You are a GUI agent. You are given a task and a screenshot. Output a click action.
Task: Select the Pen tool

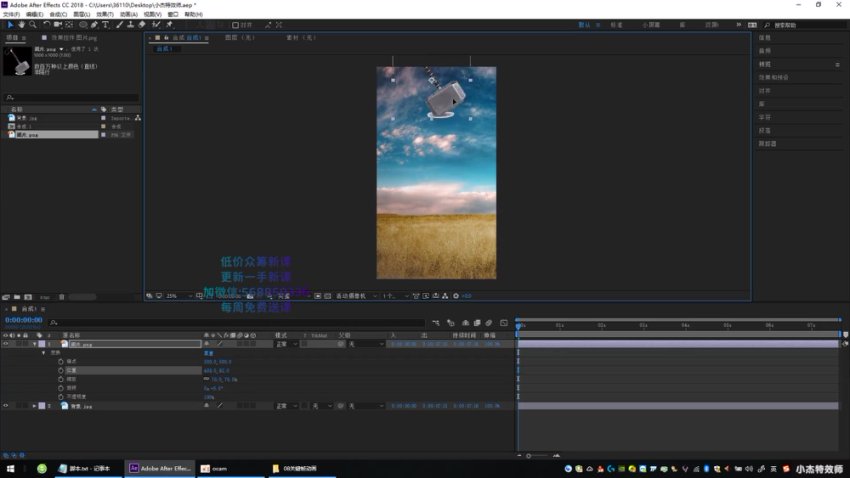[96, 25]
